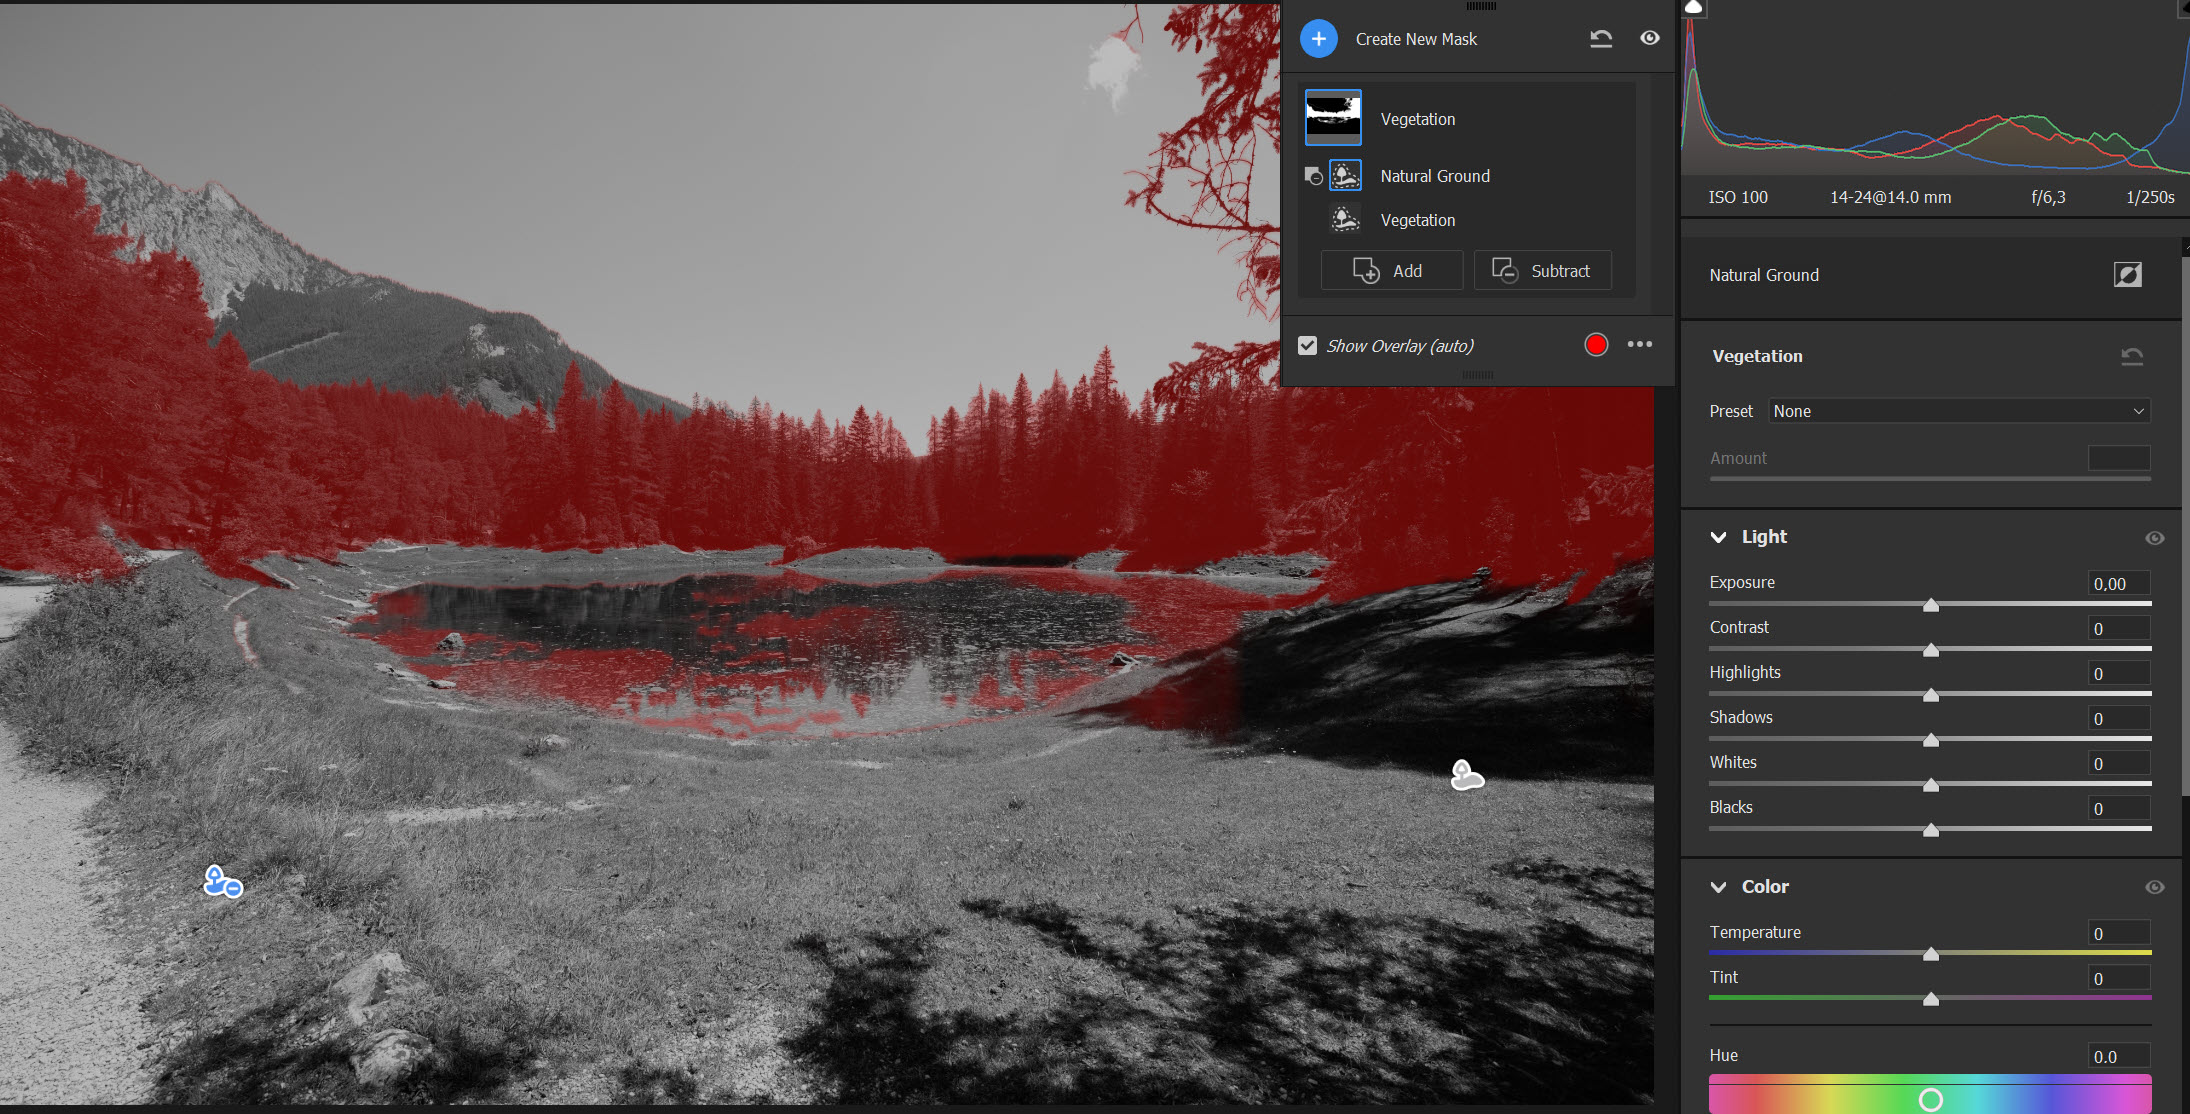Image resolution: width=2190 pixels, height=1114 pixels.
Task: Click the Temperature value field
Action: (2118, 934)
